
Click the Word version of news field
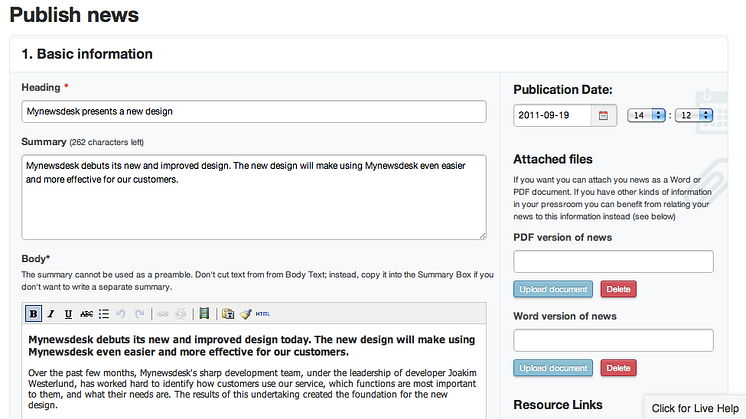pos(613,341)
